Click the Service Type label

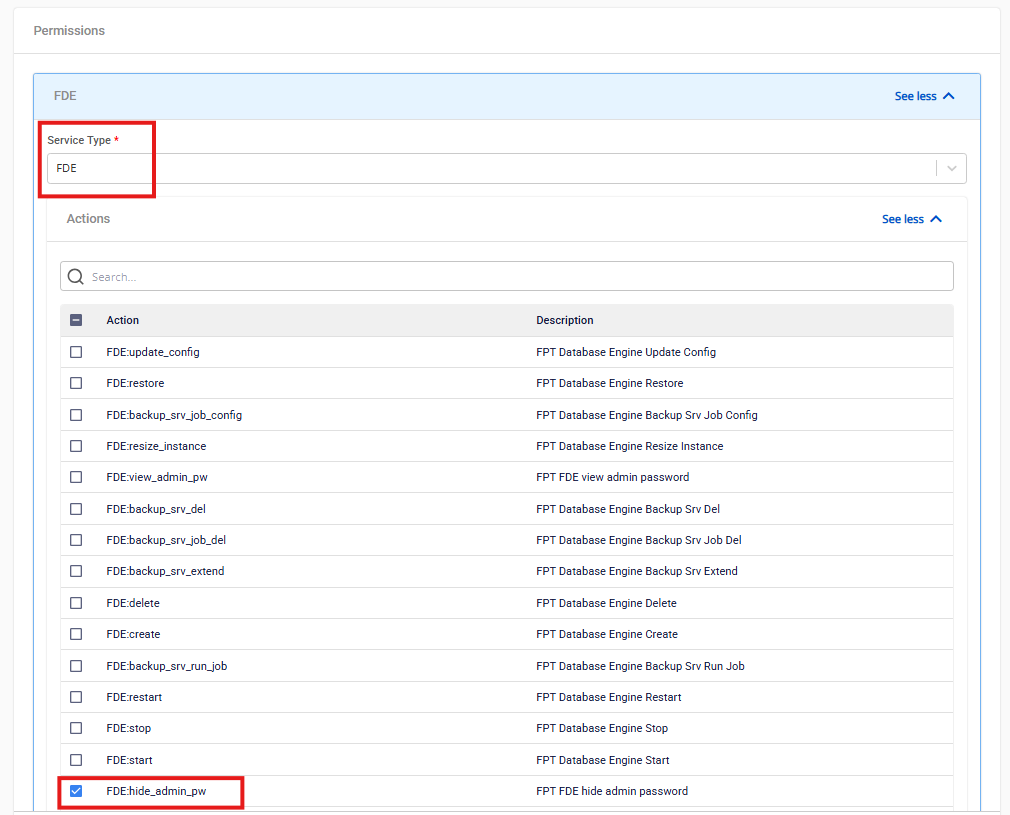pos(79,140)
